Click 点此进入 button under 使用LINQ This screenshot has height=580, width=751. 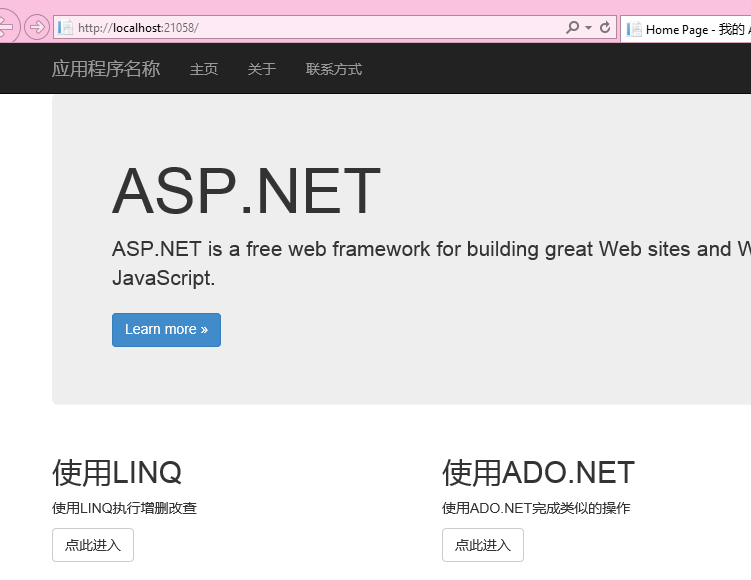[93, 545]
